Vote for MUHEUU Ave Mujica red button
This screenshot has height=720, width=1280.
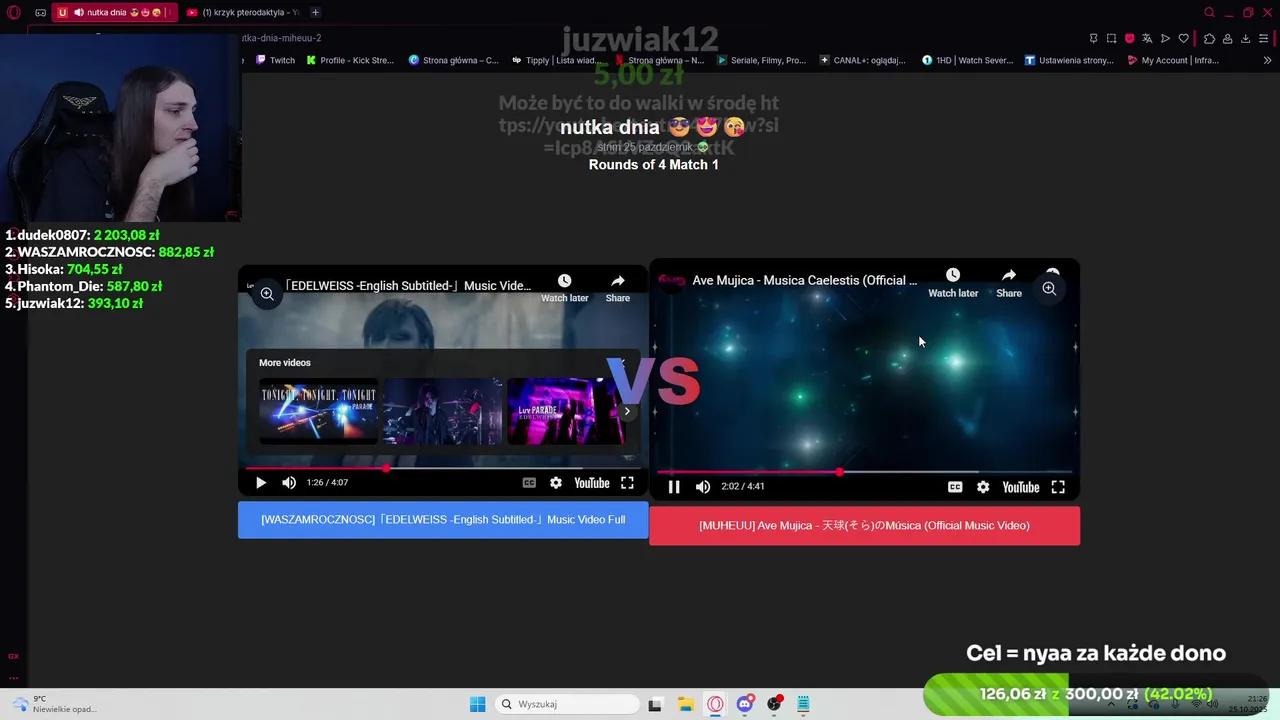[x=864, y=526]
